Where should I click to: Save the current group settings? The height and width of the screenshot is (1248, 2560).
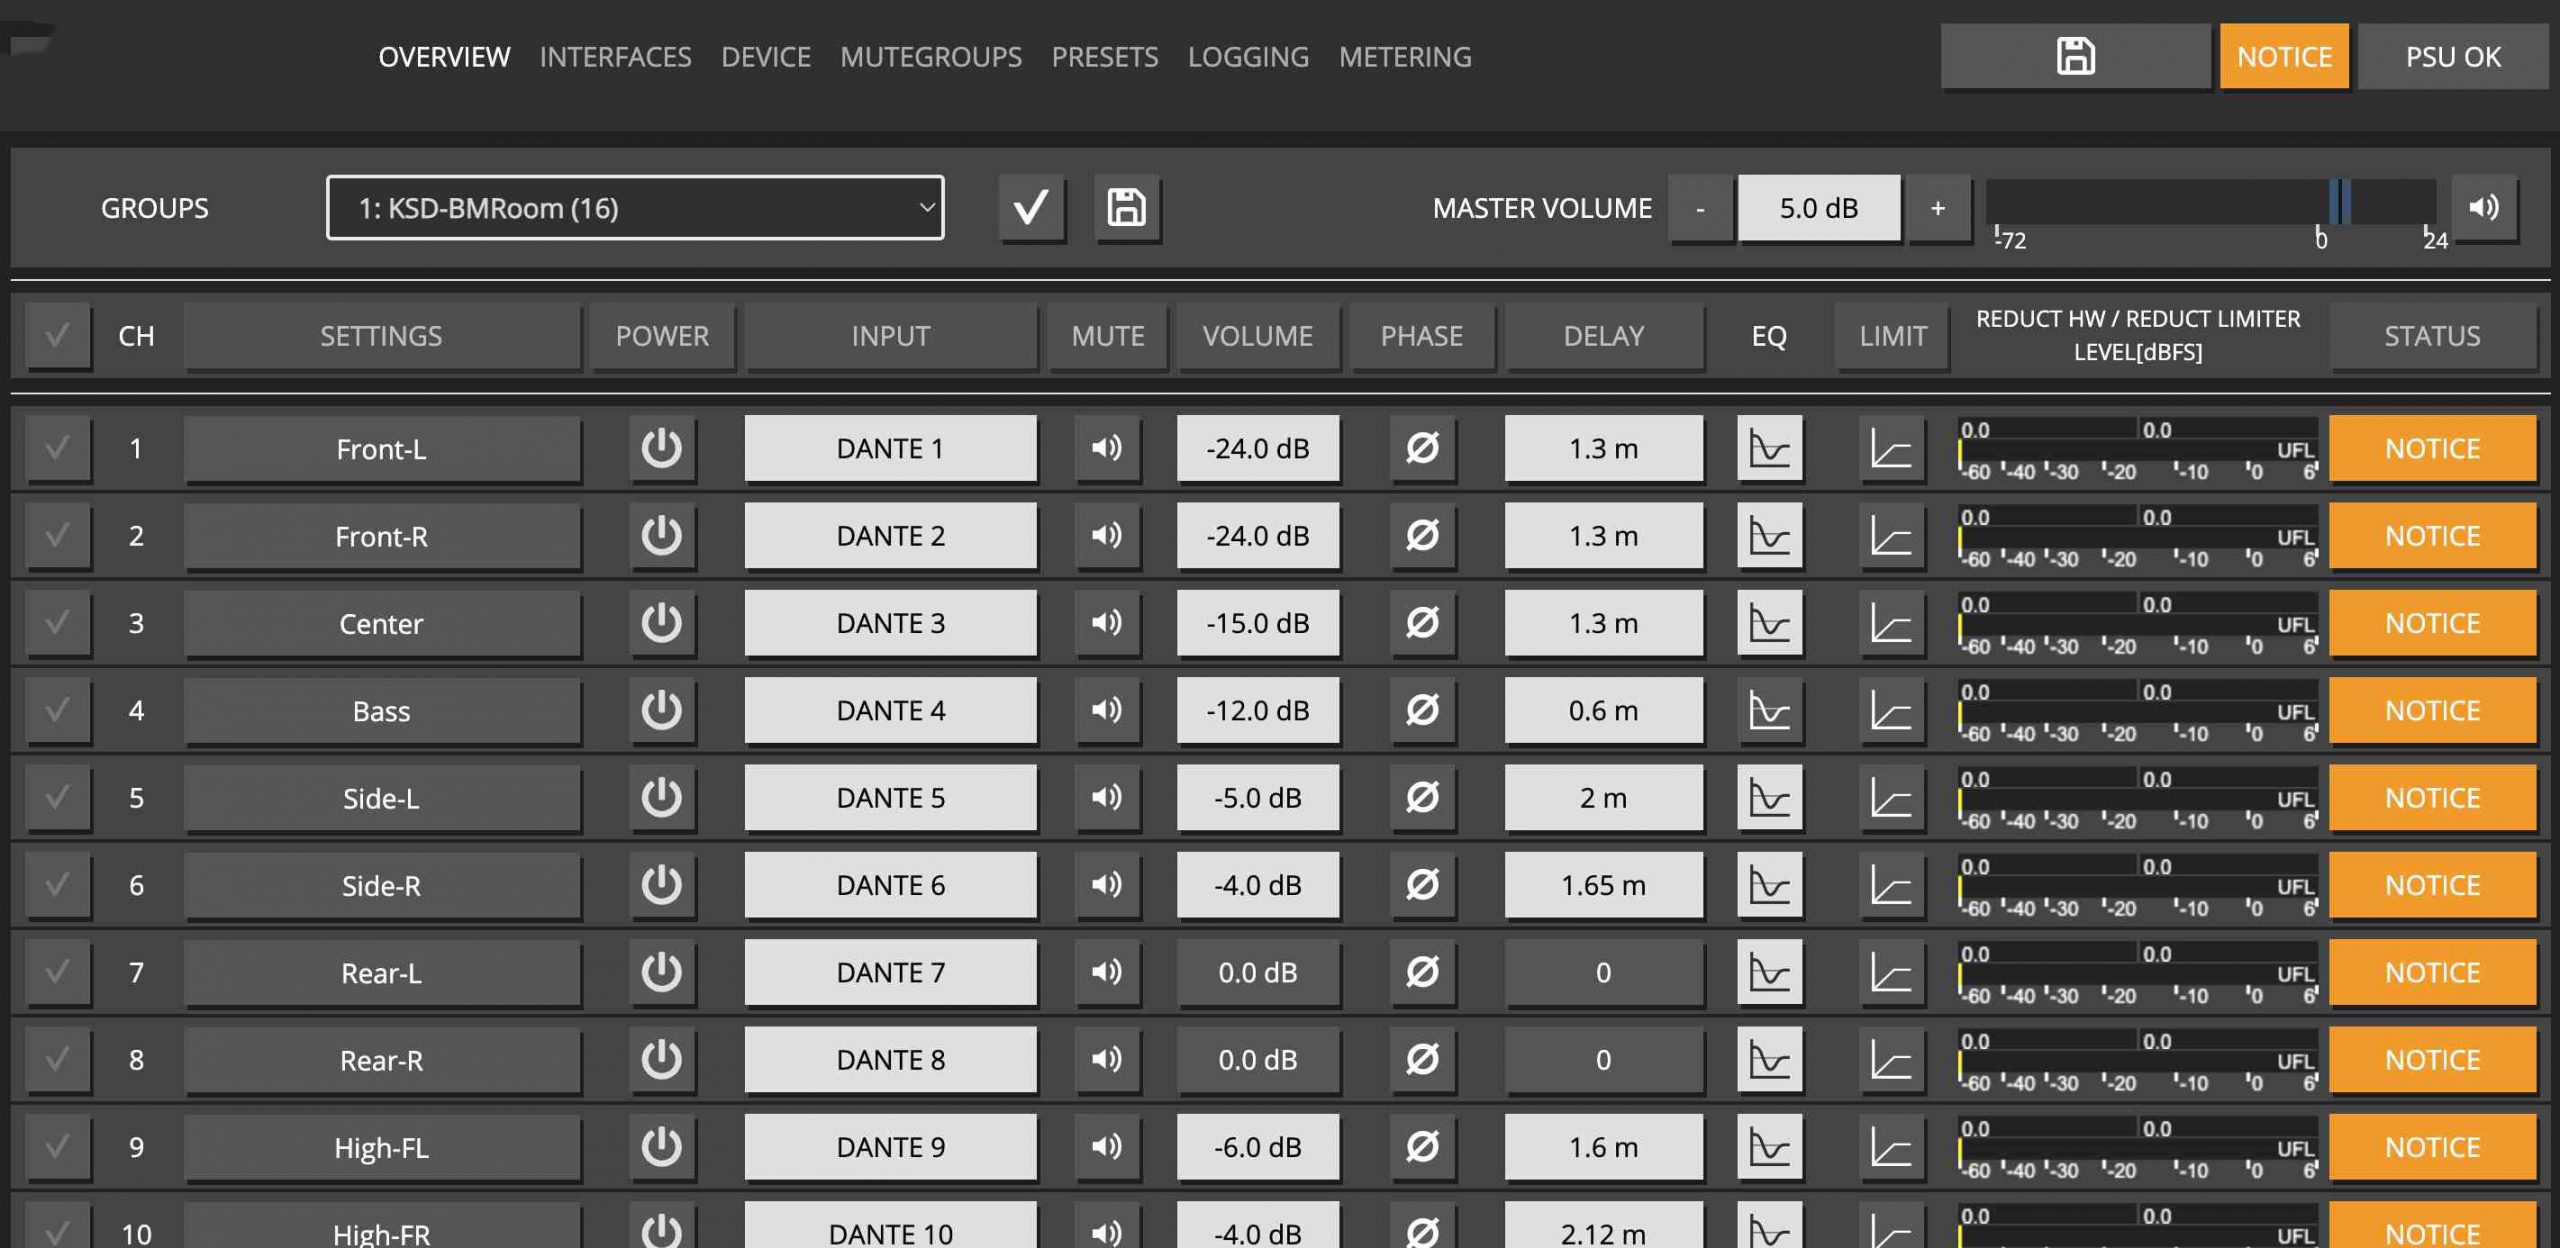[1127, 208]
